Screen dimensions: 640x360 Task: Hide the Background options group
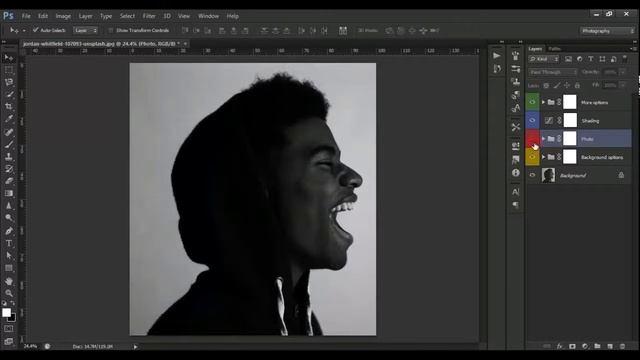point(532,157)
